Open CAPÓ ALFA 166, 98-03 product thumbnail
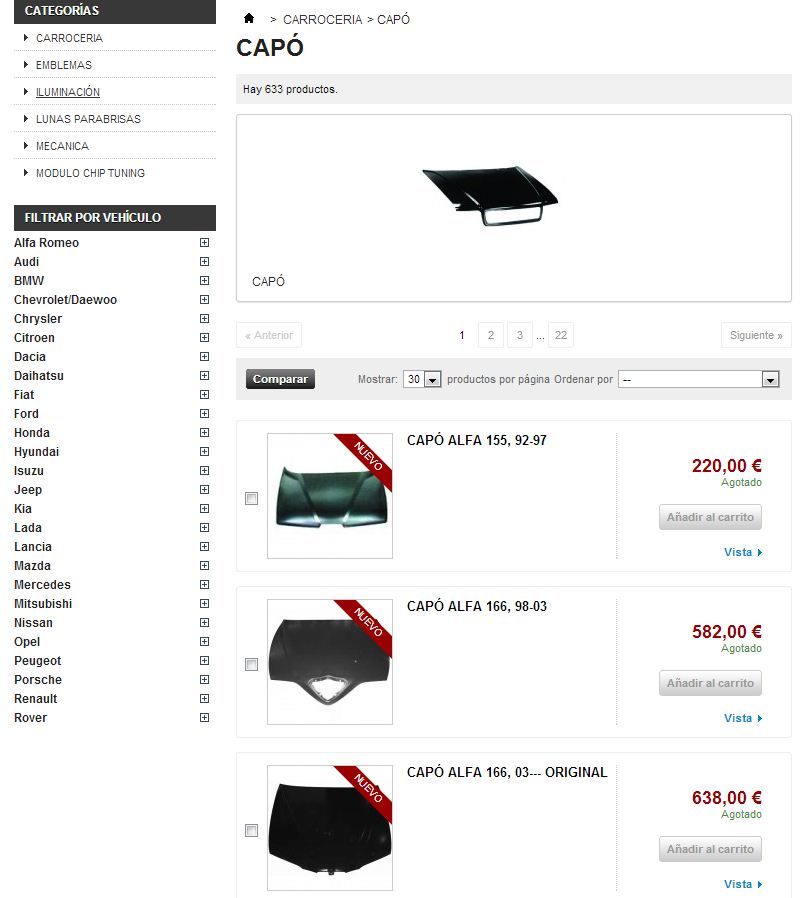 [x=330, y=662]
